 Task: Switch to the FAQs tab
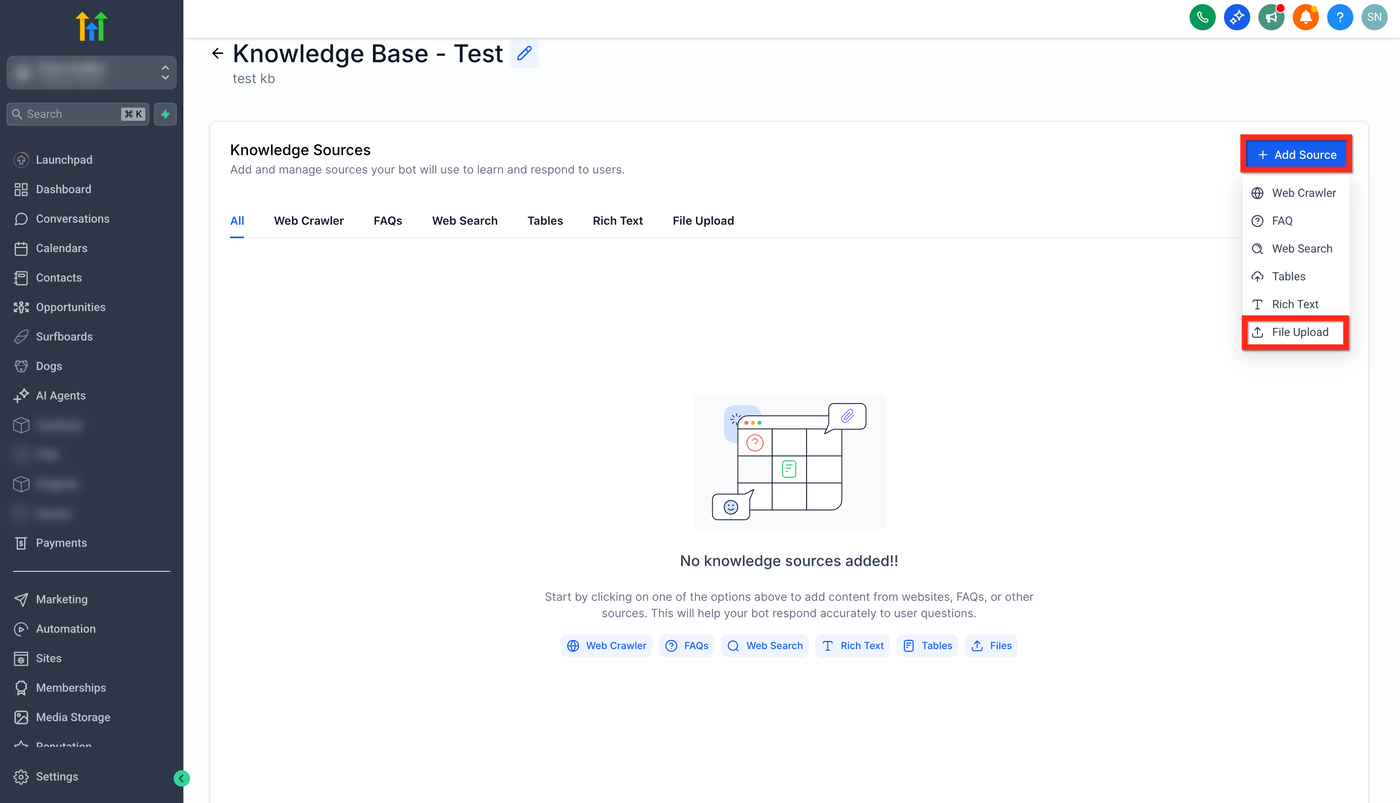(388, 221)
